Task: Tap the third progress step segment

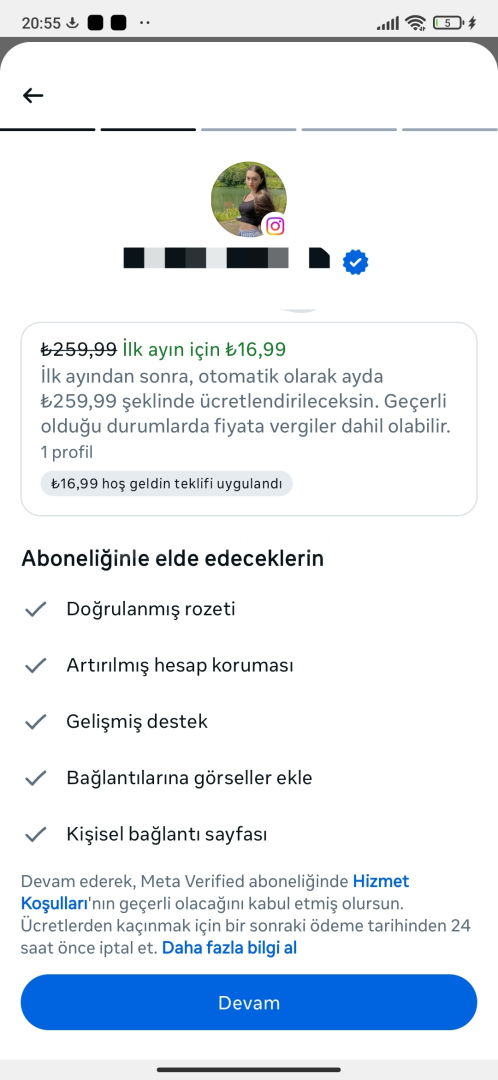Action: pyautogui.click(x=249, y=129)
